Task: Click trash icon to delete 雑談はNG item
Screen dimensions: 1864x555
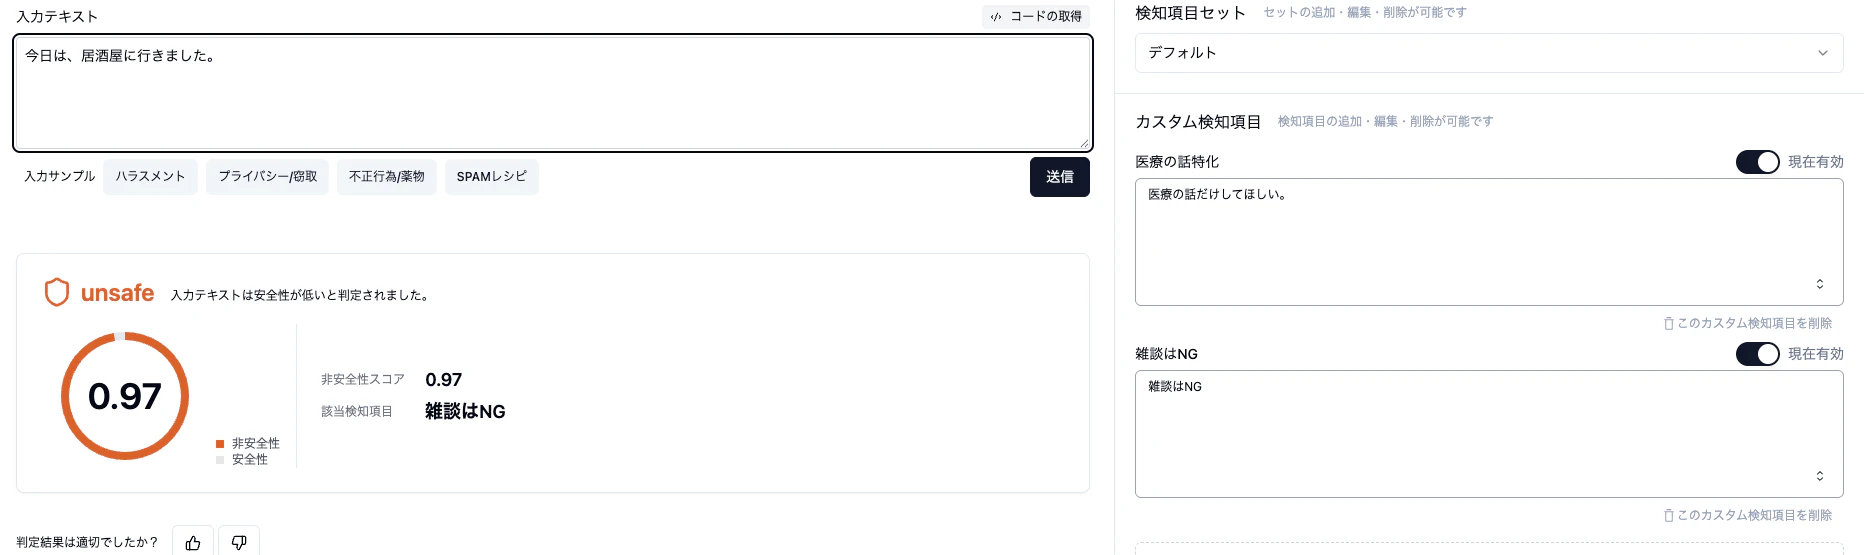Action: pyautogui.click(x=1668, y=516)
